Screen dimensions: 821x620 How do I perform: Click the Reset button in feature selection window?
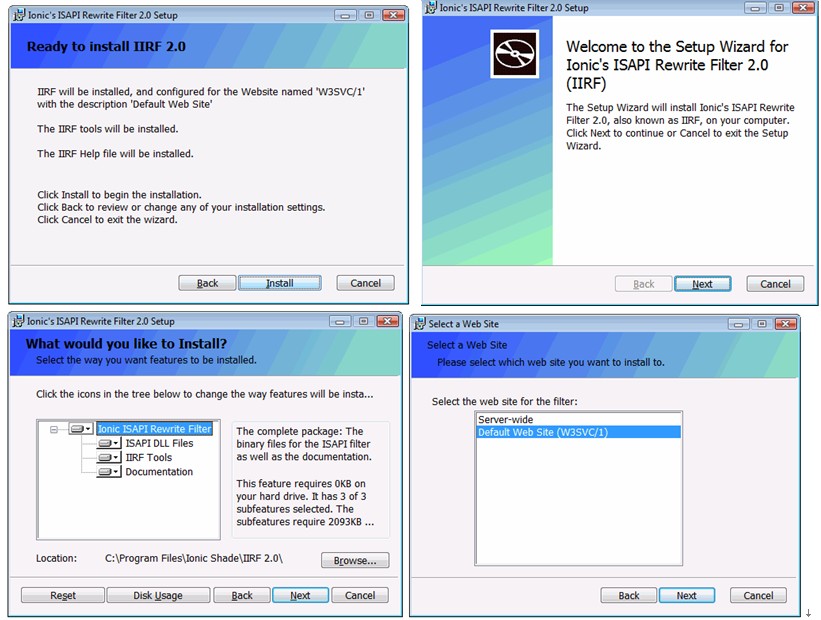tap(63, 595)
